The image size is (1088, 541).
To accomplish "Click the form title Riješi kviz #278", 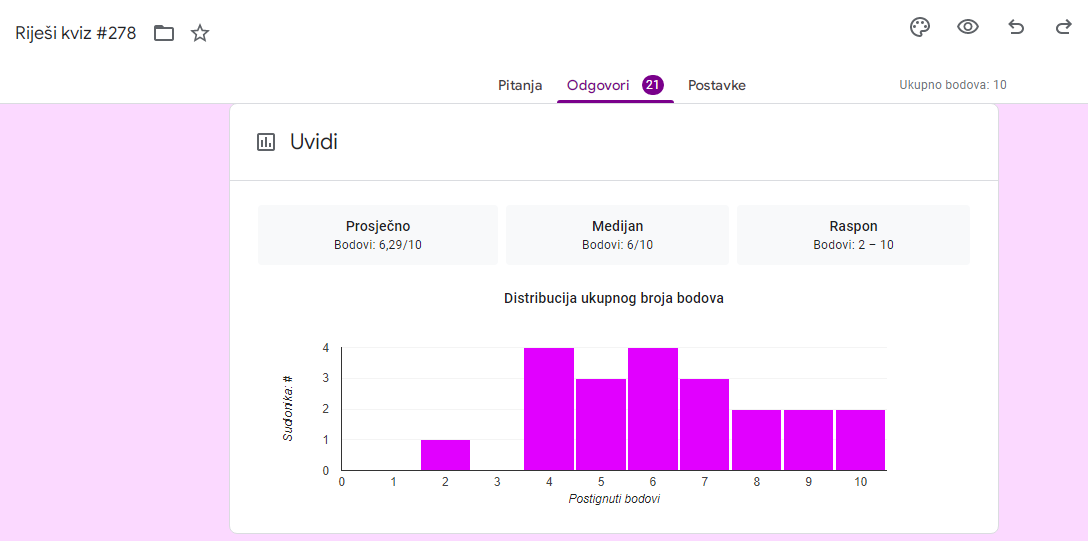I will (76, 33).
